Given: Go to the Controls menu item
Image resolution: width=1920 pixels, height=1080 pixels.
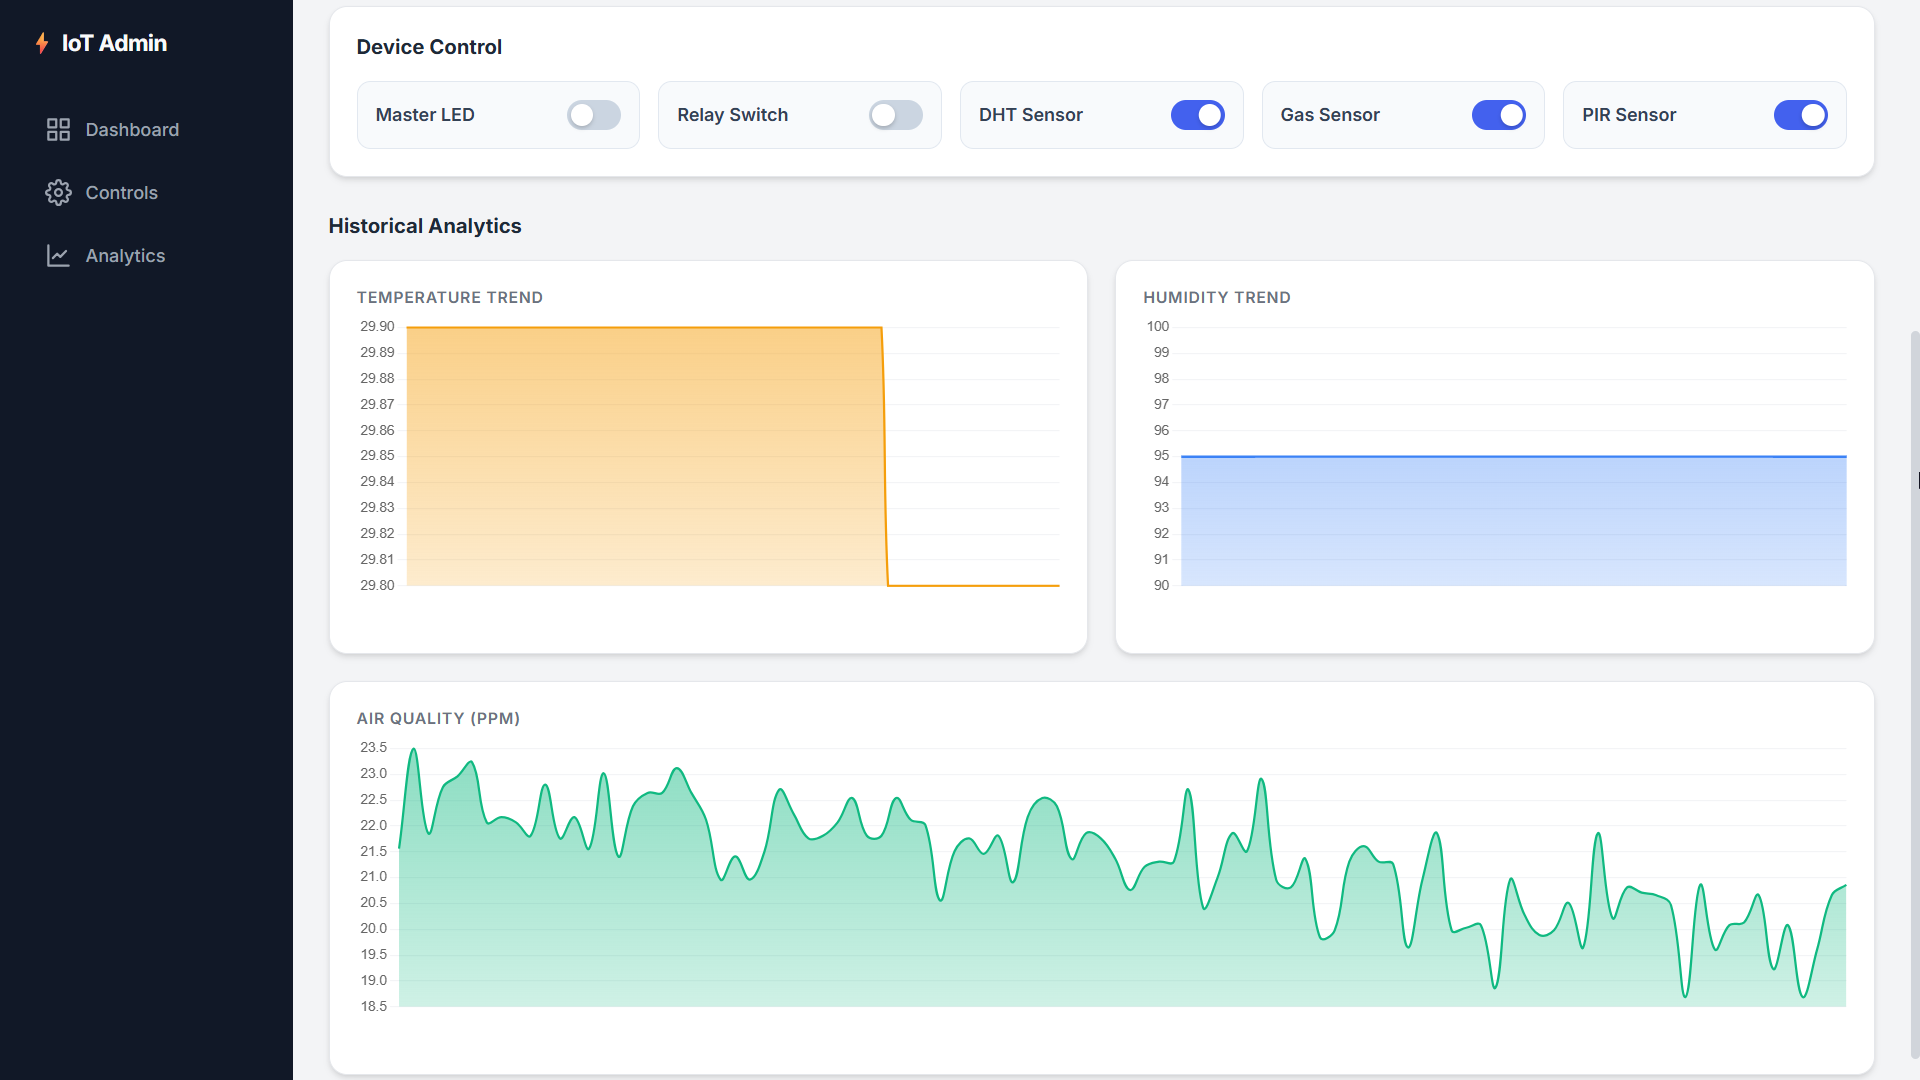Looking at the screenshot, I should point(121,193).
